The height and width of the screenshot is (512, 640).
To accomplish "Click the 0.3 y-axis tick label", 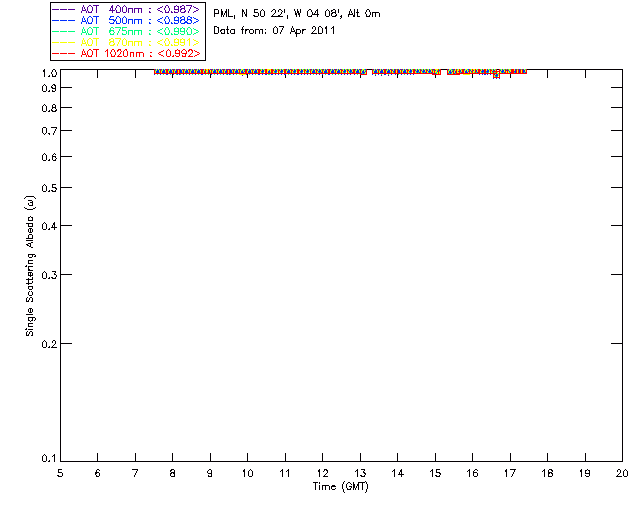I will click(49, 275).
